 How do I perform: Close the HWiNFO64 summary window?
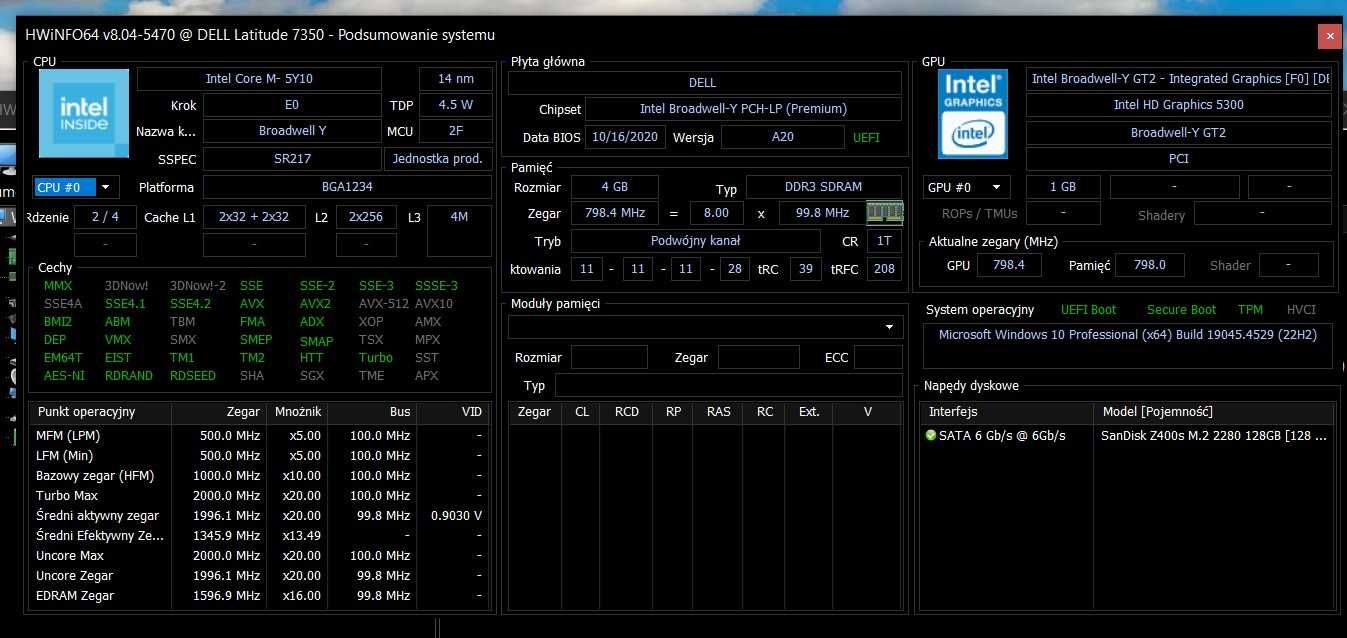click(1329, 36)
